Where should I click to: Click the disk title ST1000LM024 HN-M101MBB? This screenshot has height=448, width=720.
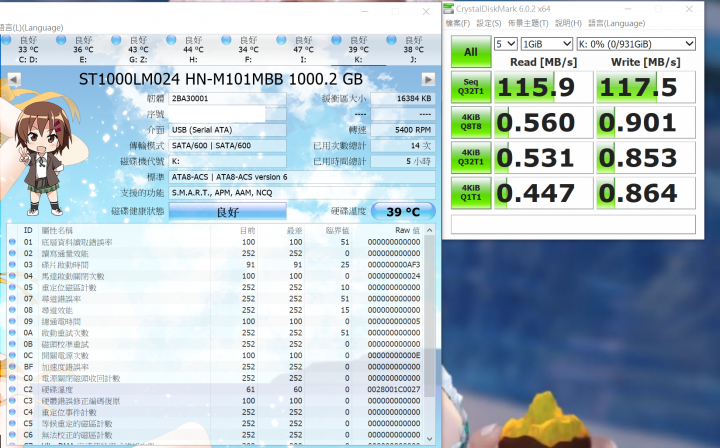[221, 79]
